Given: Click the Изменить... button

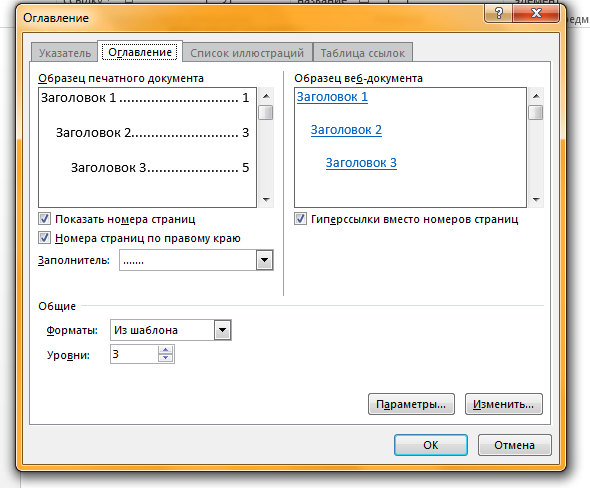Looking at the screenshot, I should (x=504, y=404).
